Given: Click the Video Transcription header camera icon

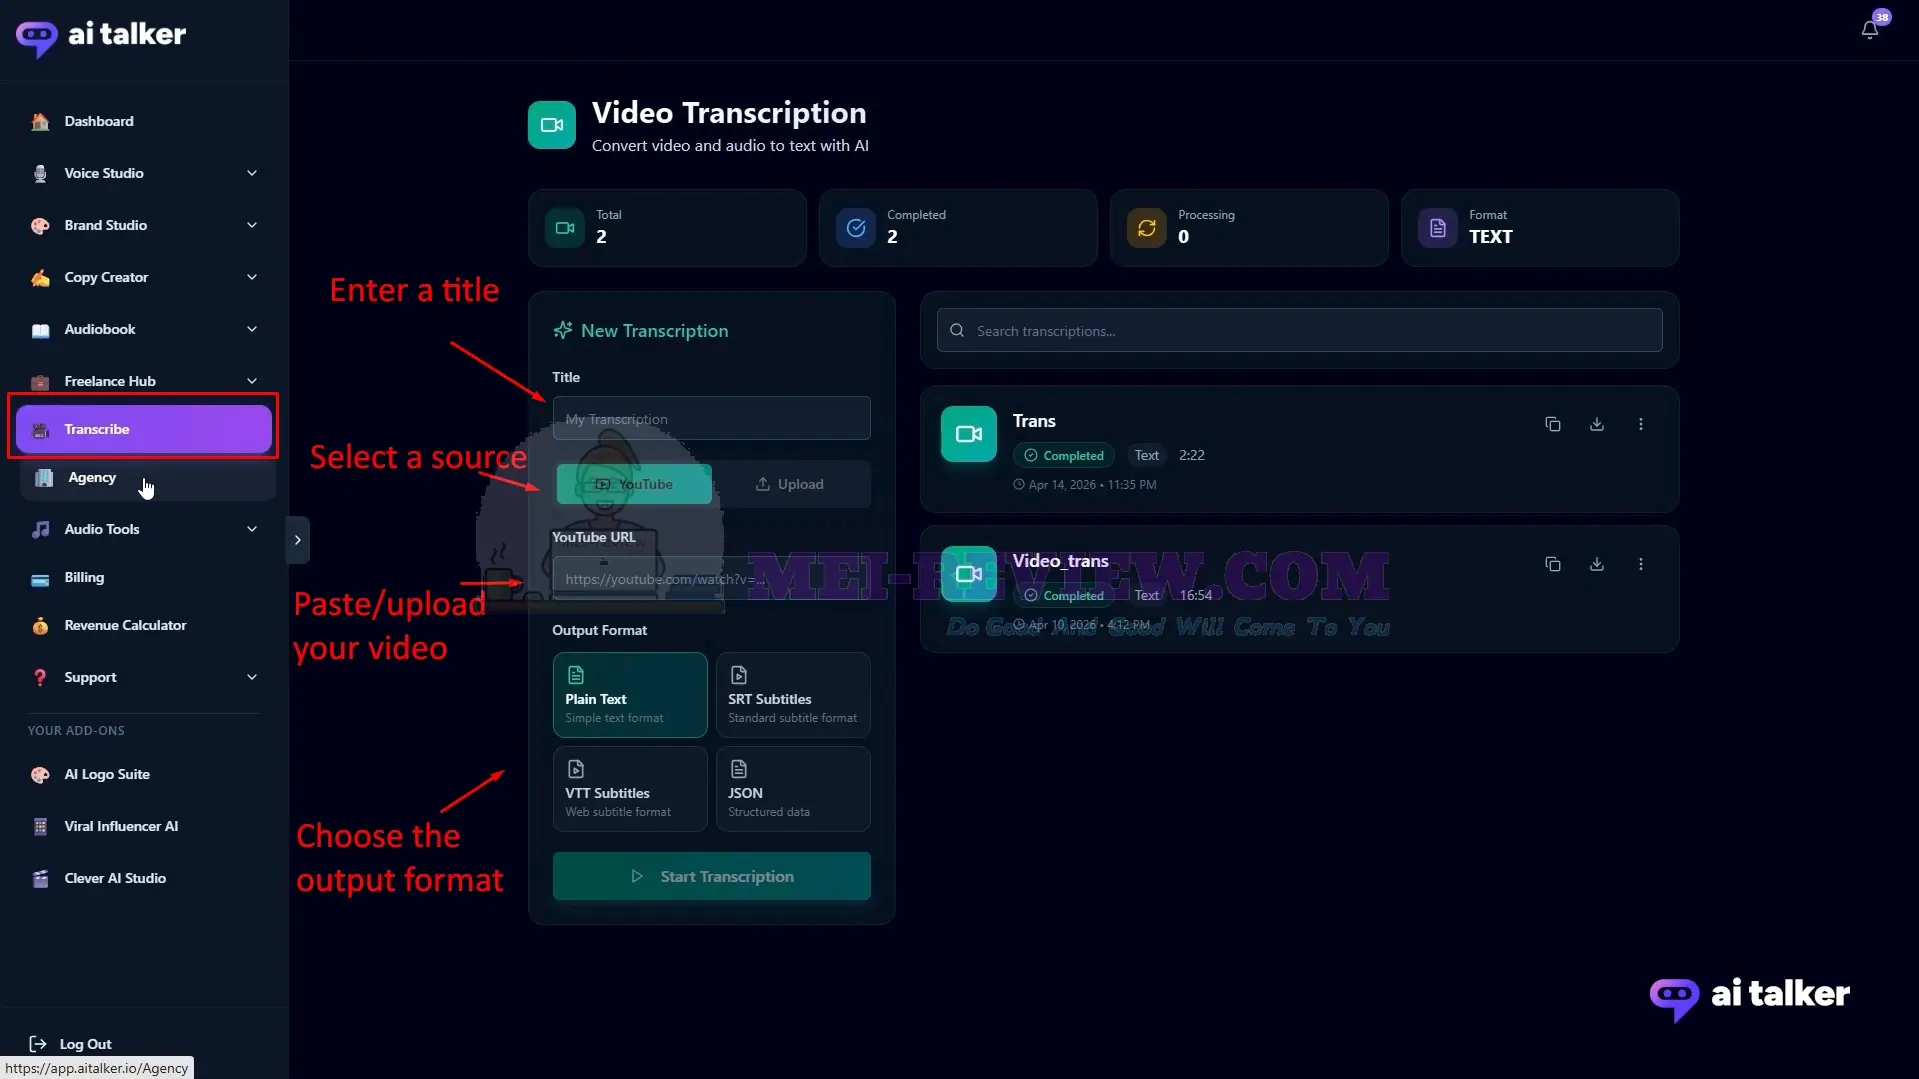Looking at the screenshot, I should click(552, 125).
